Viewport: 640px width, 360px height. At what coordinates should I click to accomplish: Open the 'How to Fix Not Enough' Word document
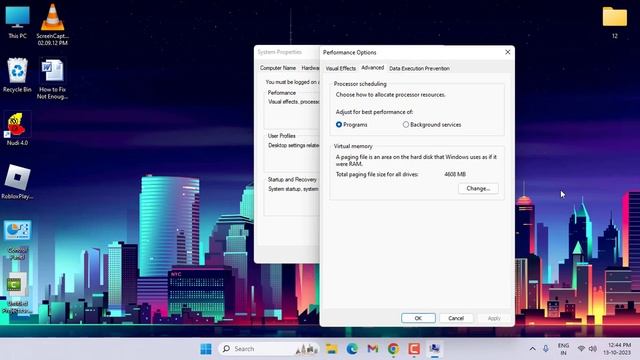point(52,79)
